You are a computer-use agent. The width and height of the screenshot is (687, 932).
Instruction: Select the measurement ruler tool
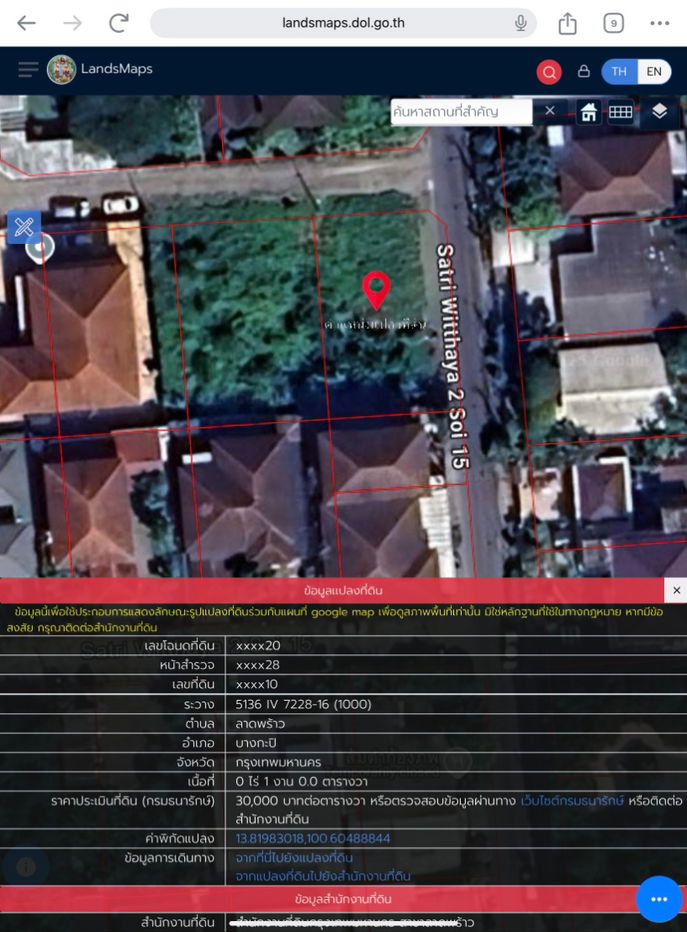pyautogui.click(x=24, y=227)
